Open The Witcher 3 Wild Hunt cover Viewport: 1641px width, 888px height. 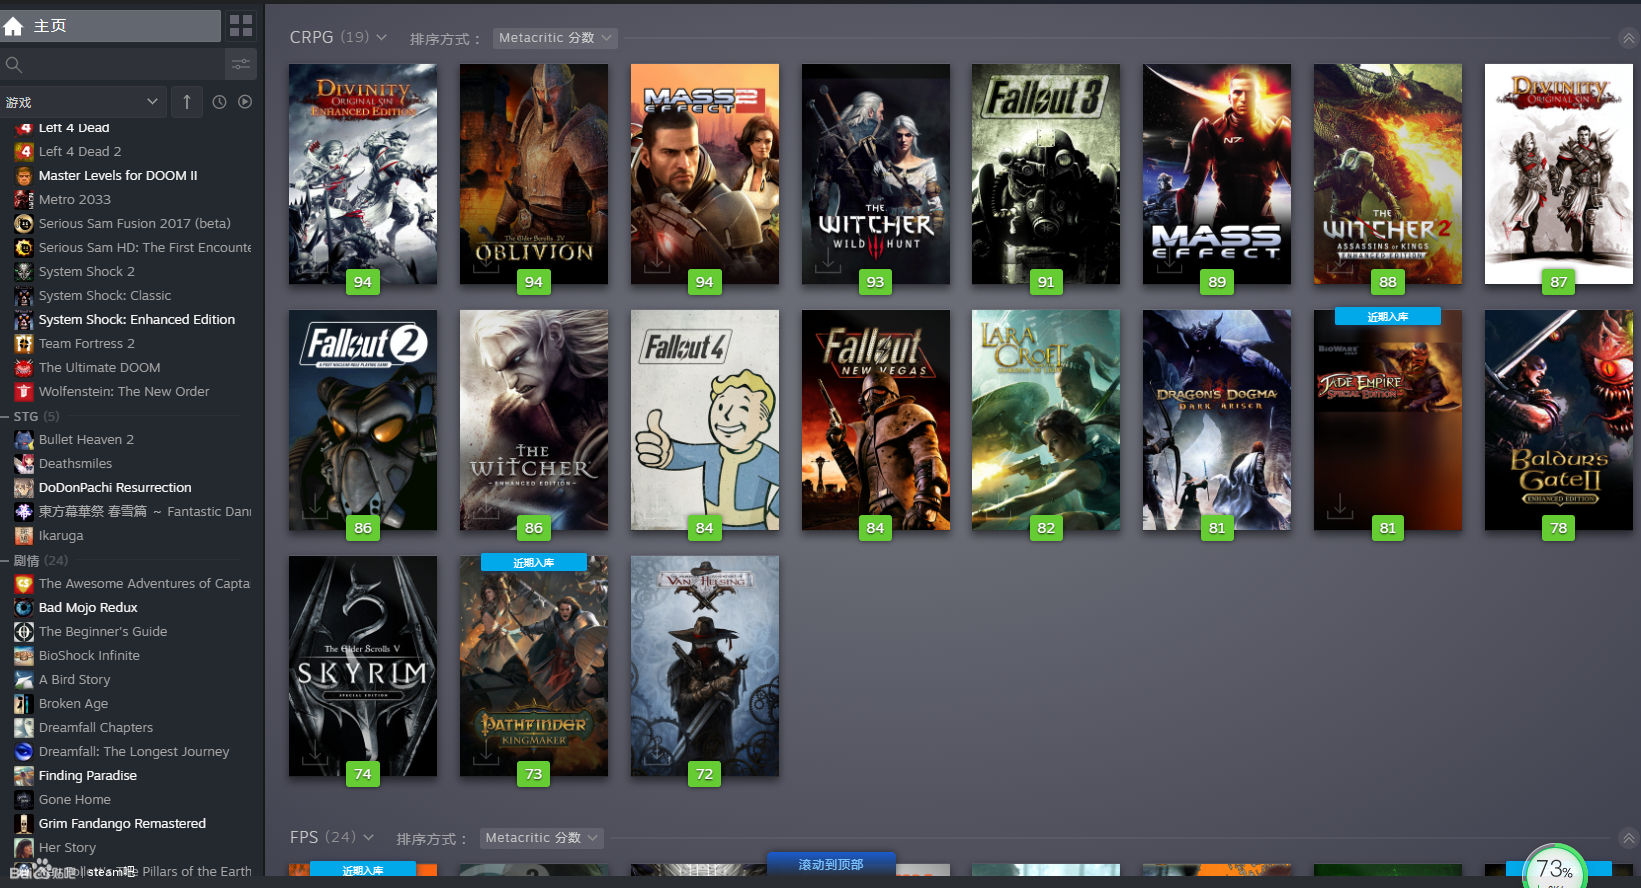coord(876,174)
